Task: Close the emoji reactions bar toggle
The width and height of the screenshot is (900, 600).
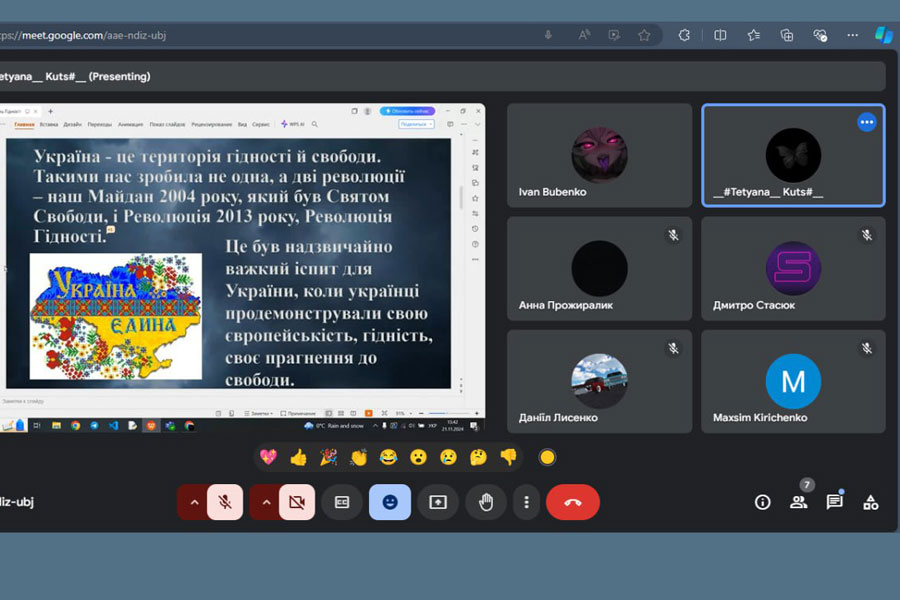Action: [390, 502]
